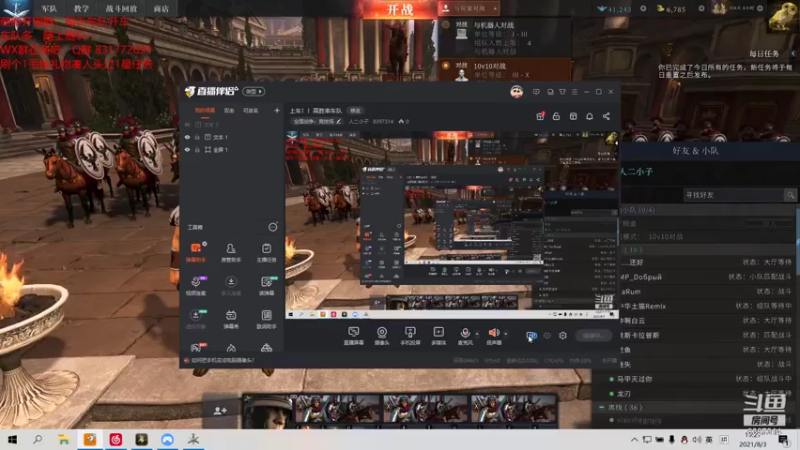
Task: Open Windows taskbar search
Action: point(38,439)
